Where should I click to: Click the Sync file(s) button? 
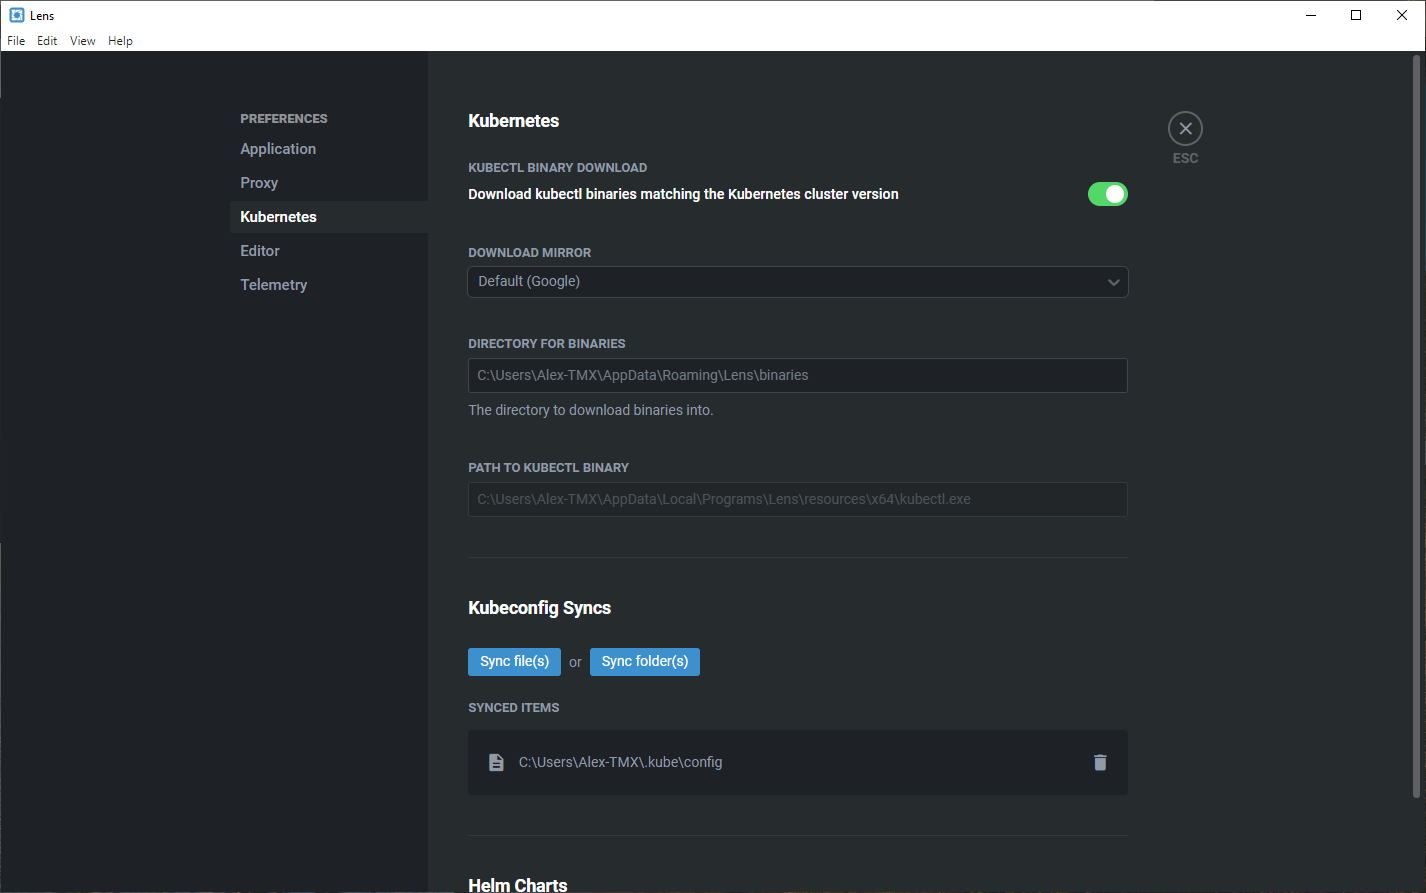click(x=514, y=662)
